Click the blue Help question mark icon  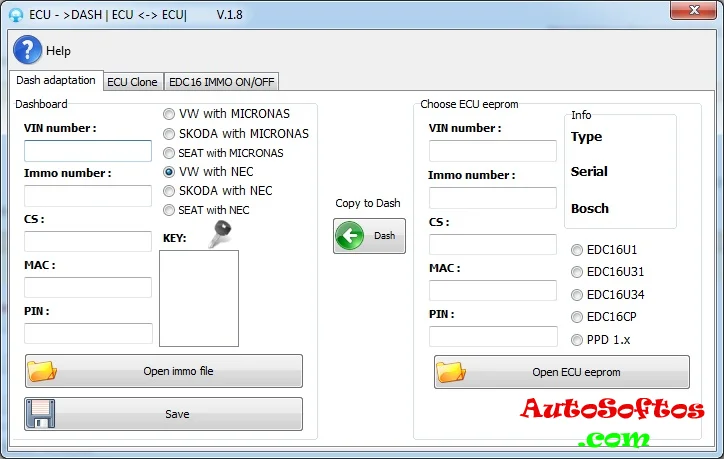[x=27, y=50]
